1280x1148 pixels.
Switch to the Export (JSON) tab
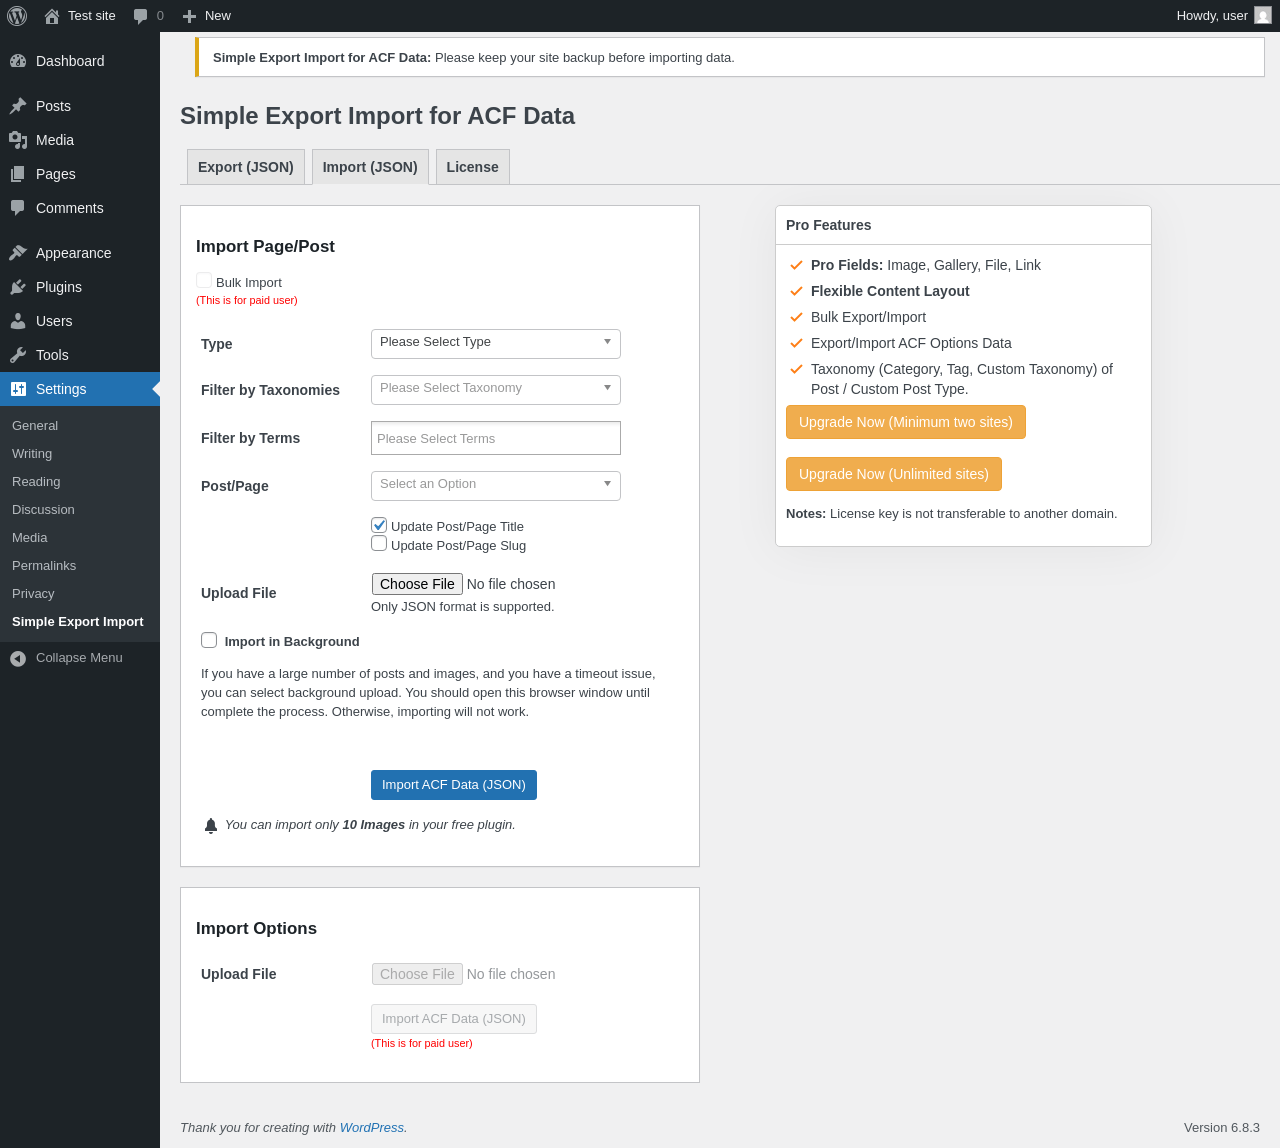[x=245, y=167]
